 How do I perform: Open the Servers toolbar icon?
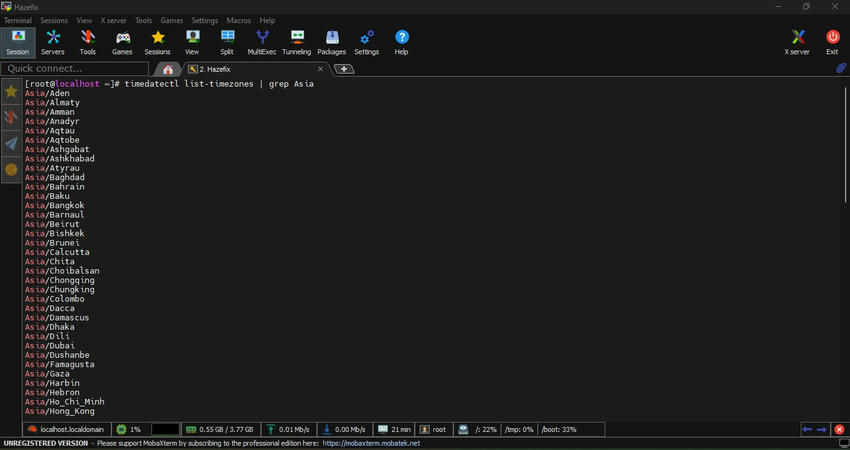click(x=53, y=42)
